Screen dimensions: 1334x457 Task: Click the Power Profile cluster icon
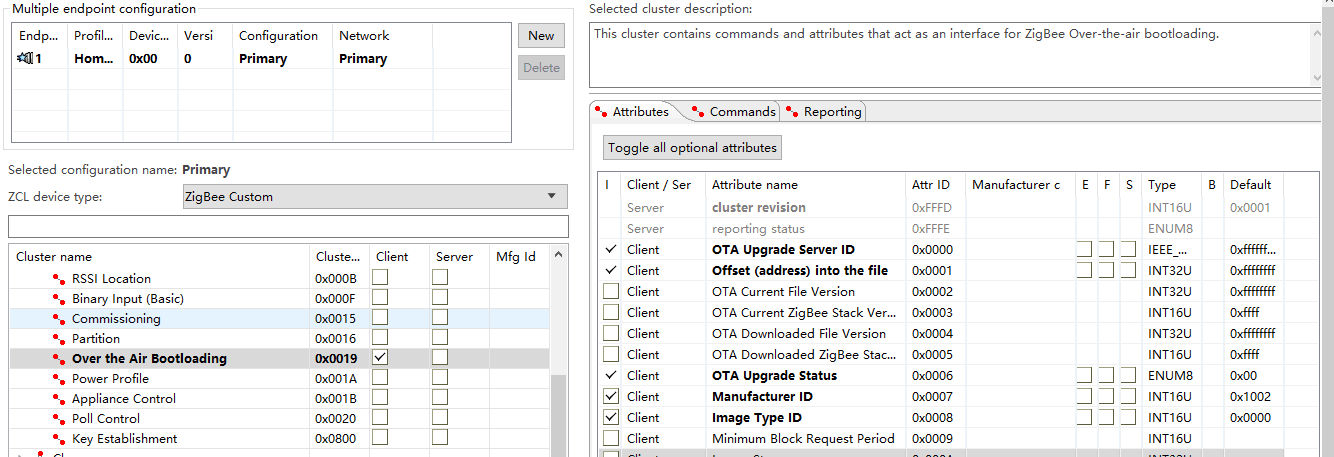[x=59, y=379]
